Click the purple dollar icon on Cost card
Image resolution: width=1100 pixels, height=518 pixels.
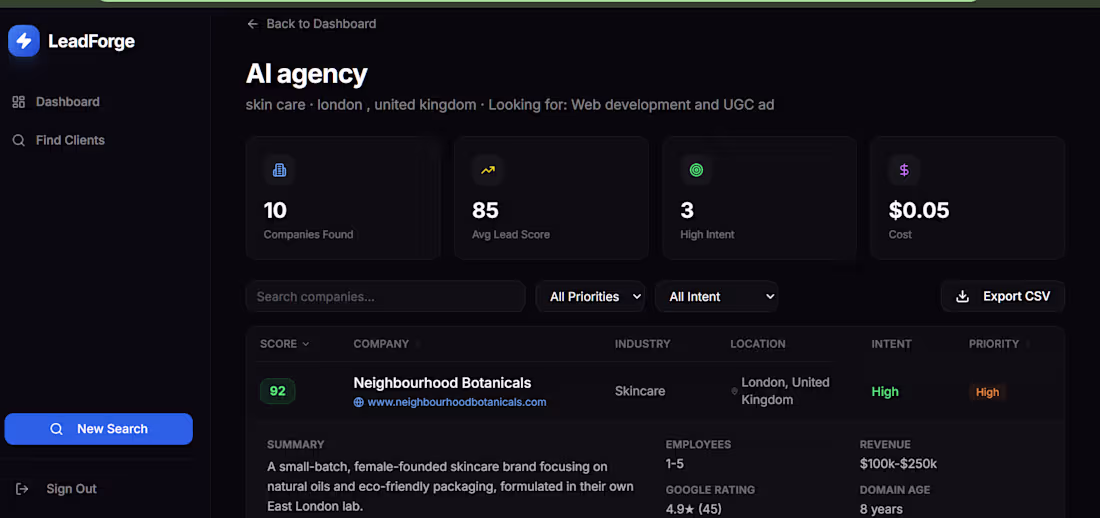click(x=904, y=170)
